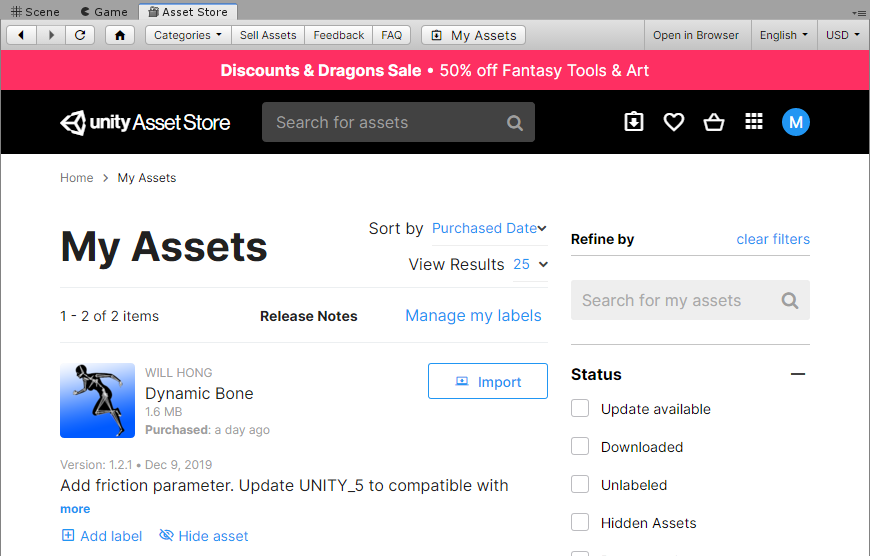Go to Asset Store home icon
This screenshot has height=556, width=870.
pos(120,35)
